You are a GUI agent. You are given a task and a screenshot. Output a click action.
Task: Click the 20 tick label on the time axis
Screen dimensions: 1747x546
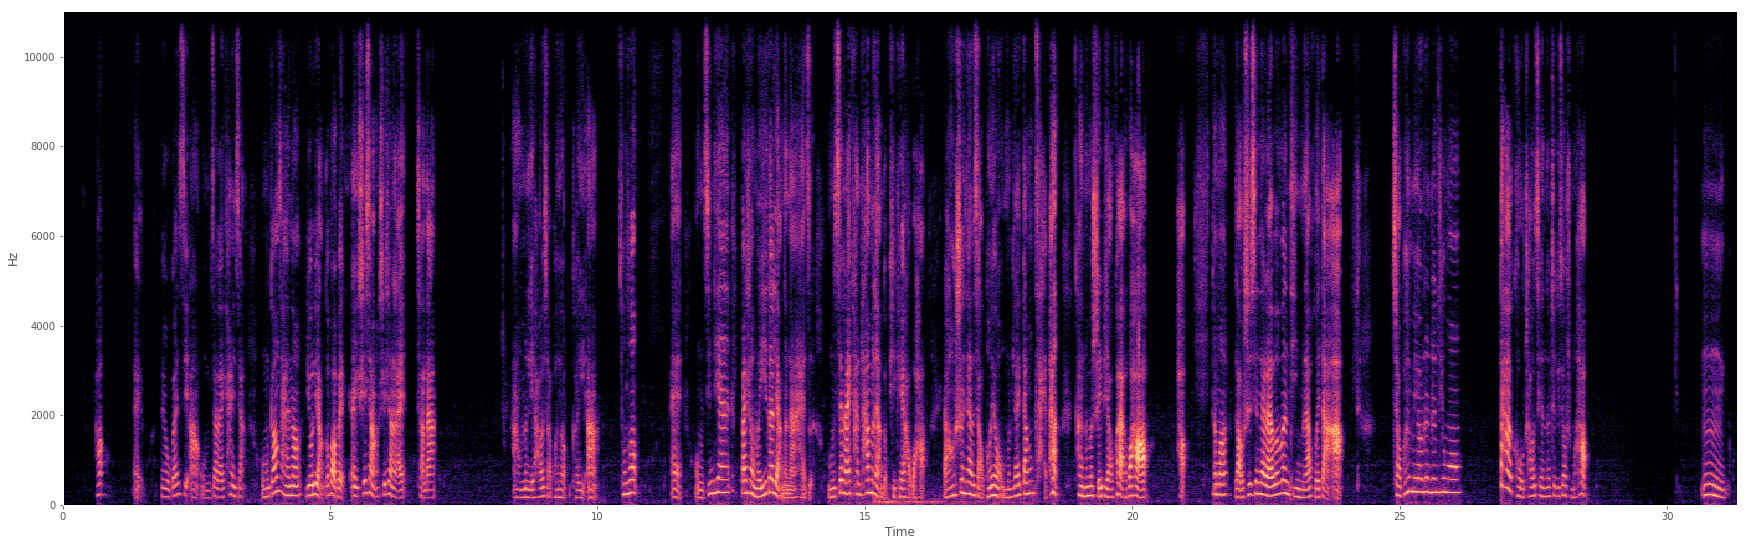pyautogui.click(x=1132, y=516)
